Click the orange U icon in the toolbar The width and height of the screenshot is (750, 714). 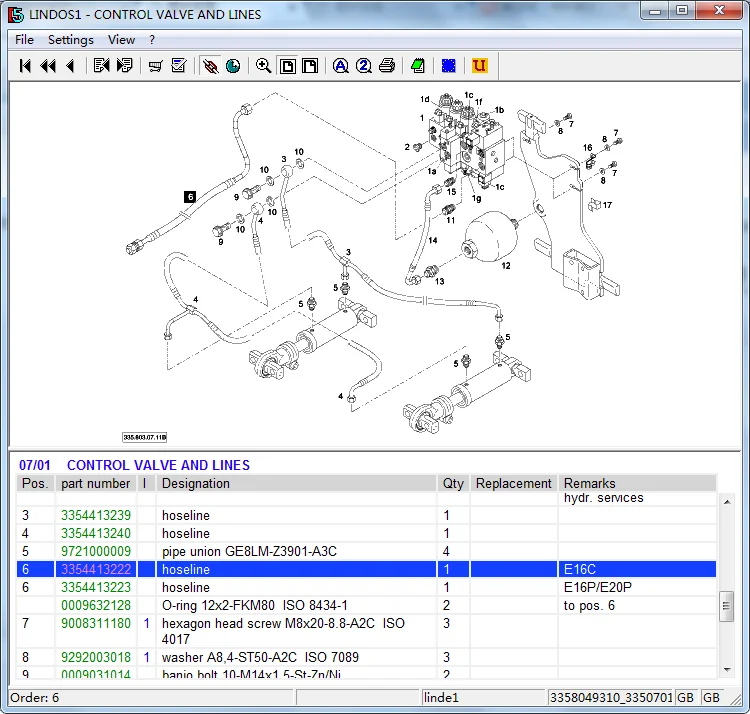(479, 66)
